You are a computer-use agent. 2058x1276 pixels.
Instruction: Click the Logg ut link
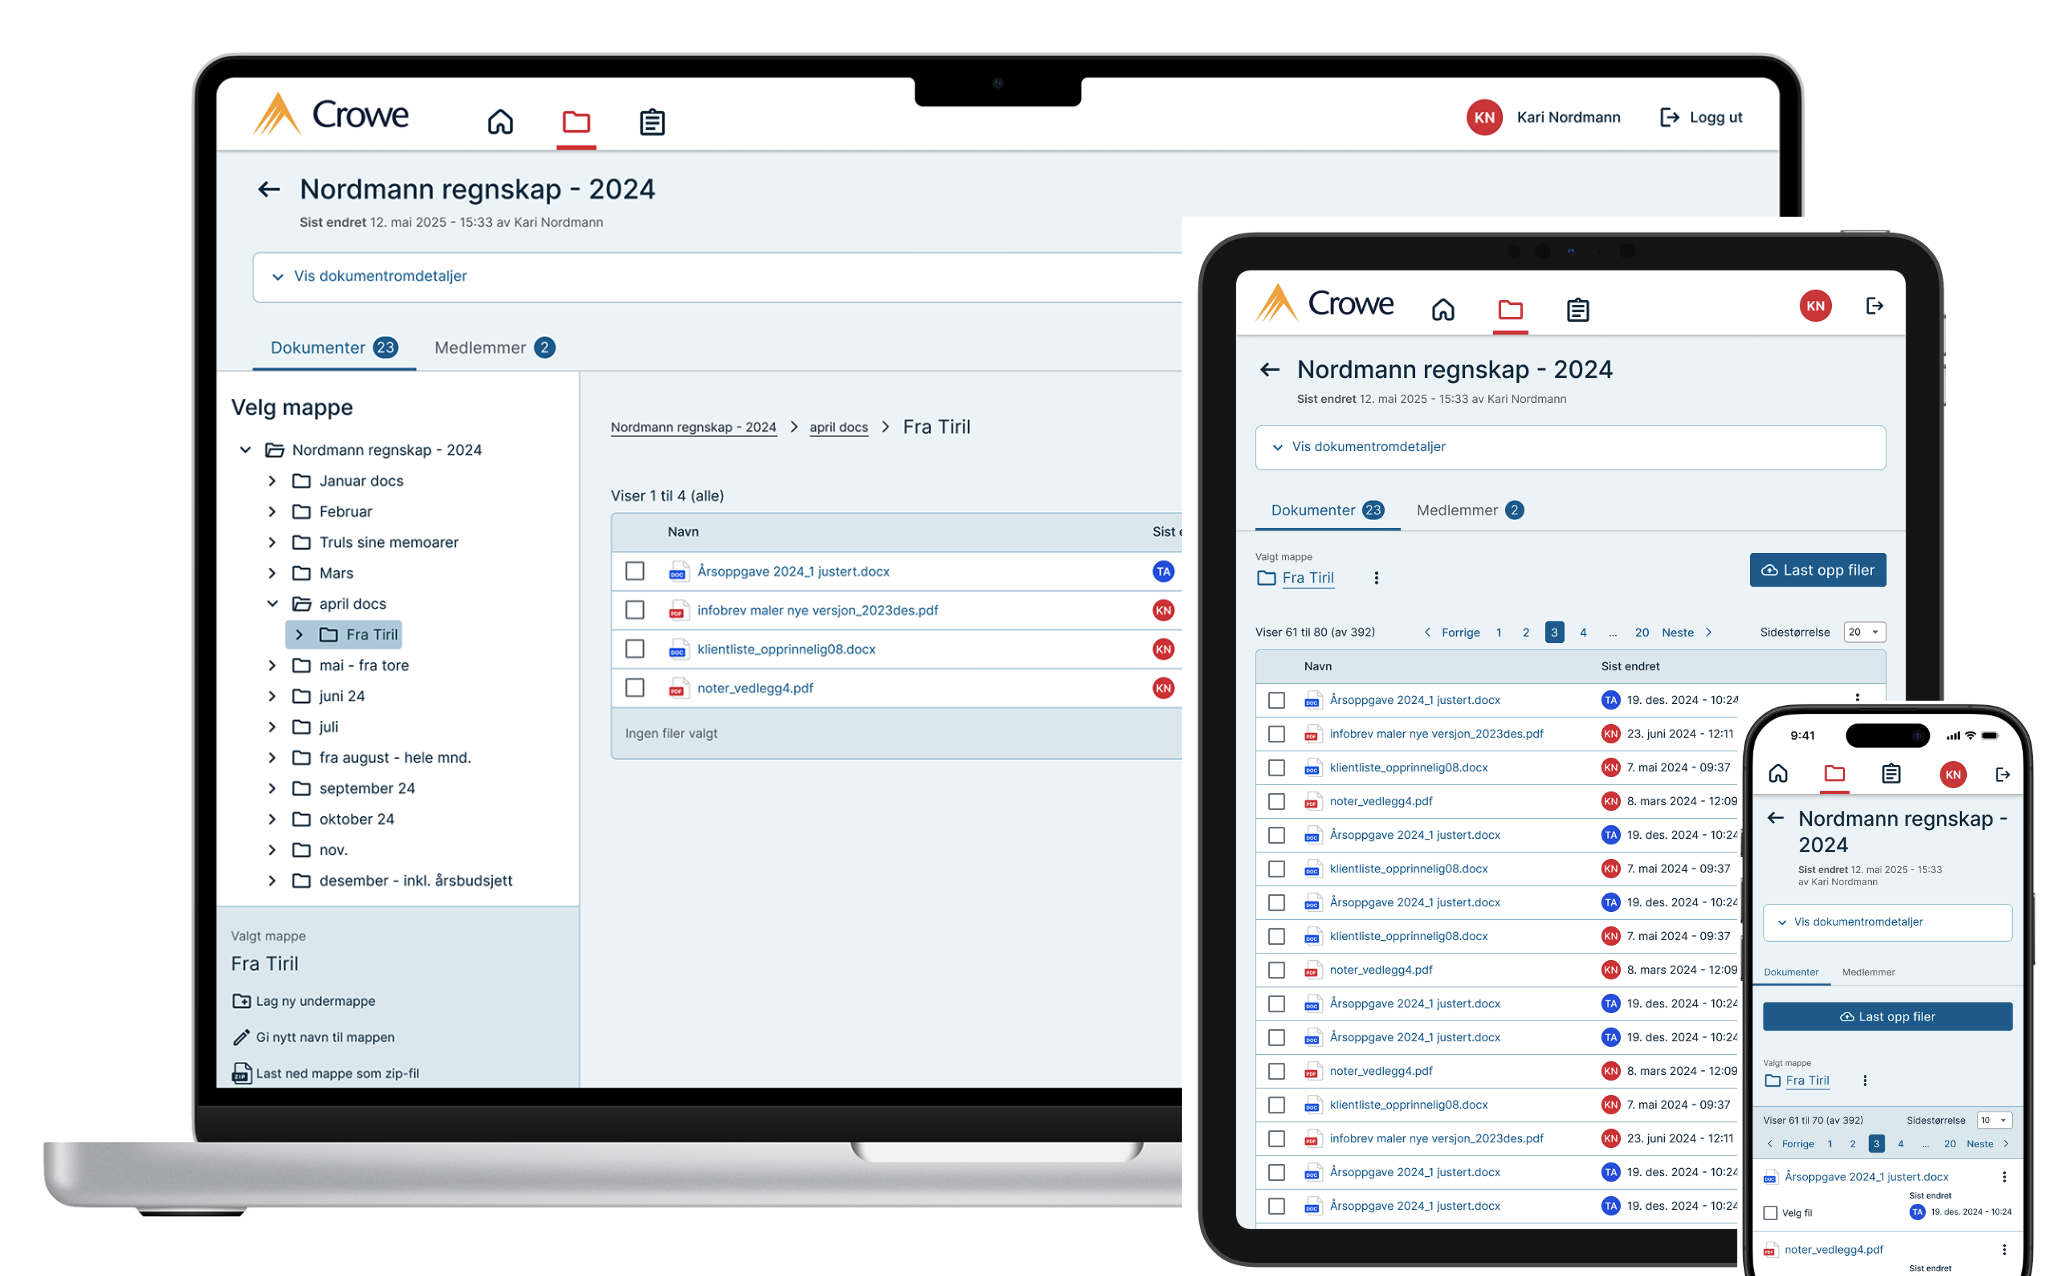[1701, 117]
